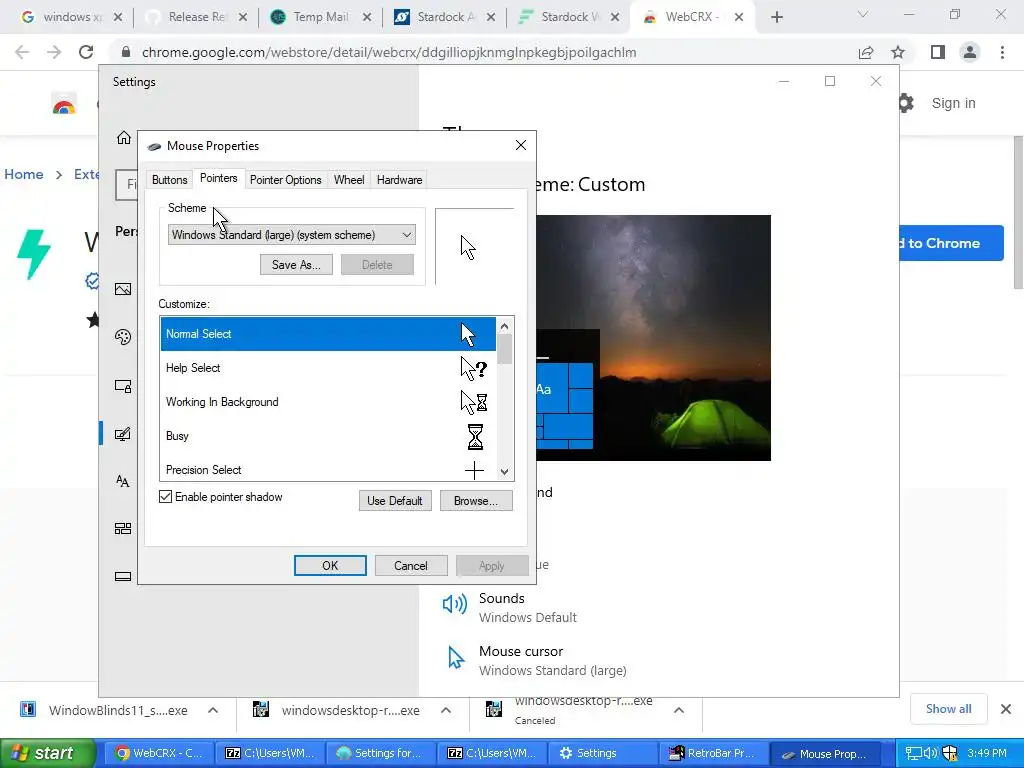Open Background section icon in Settings sidebar

[123, 289]
